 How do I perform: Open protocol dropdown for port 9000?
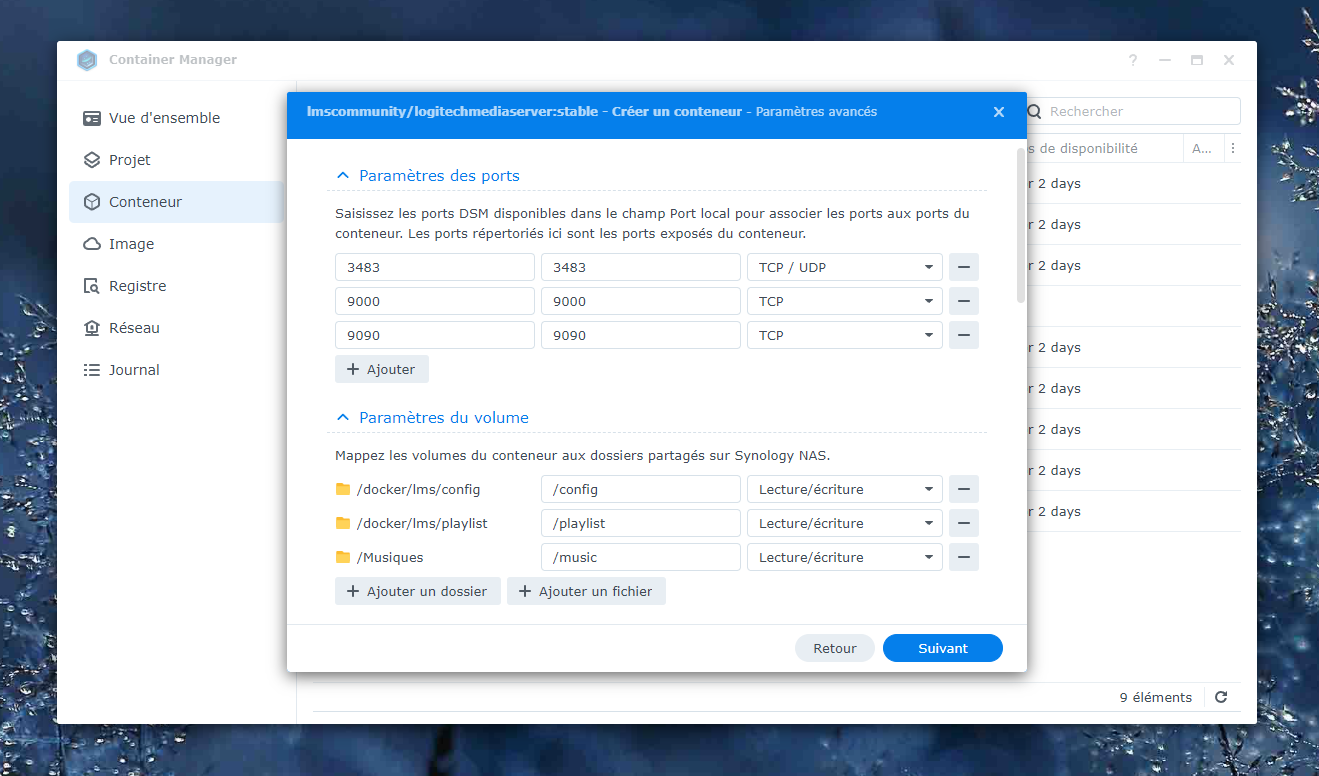coord(845,301)
